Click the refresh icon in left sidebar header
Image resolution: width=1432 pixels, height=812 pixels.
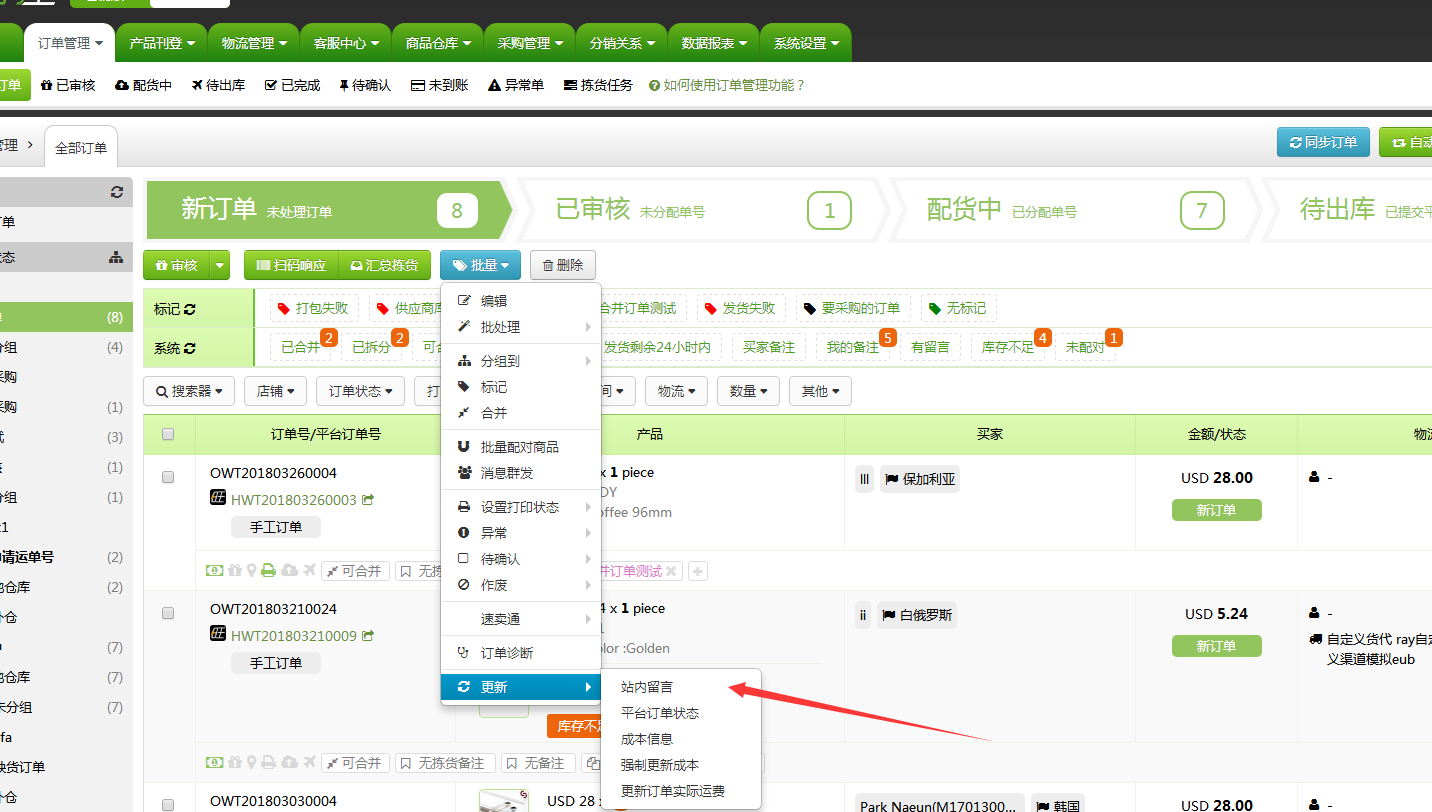[x=117, y=192]
